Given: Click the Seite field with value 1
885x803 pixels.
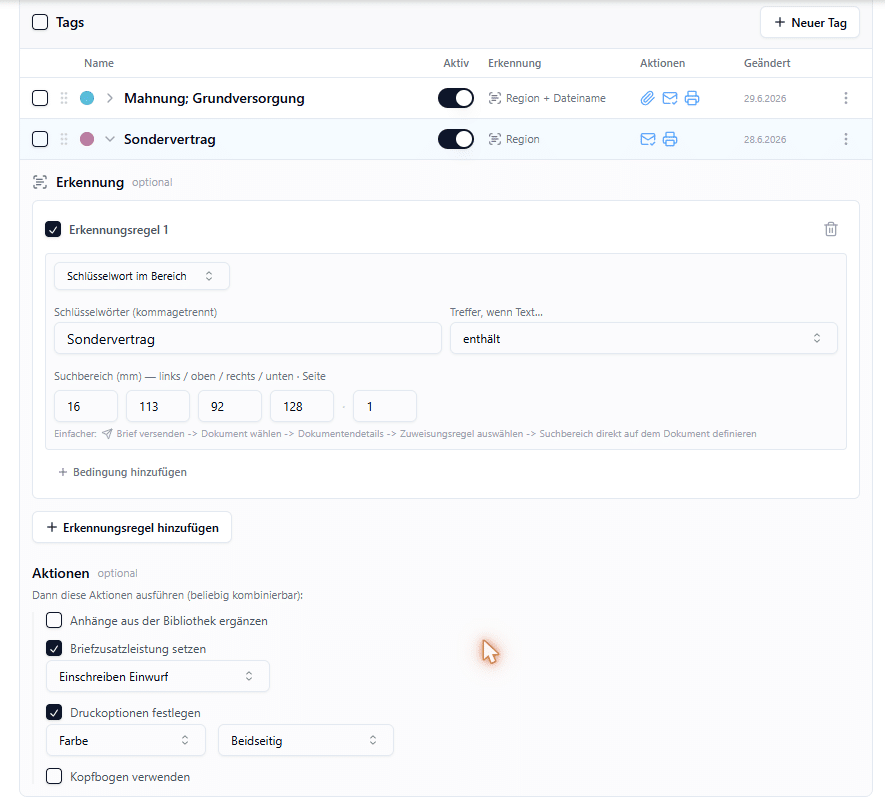Looking at the screenshot, I should (x=385, y=406).
